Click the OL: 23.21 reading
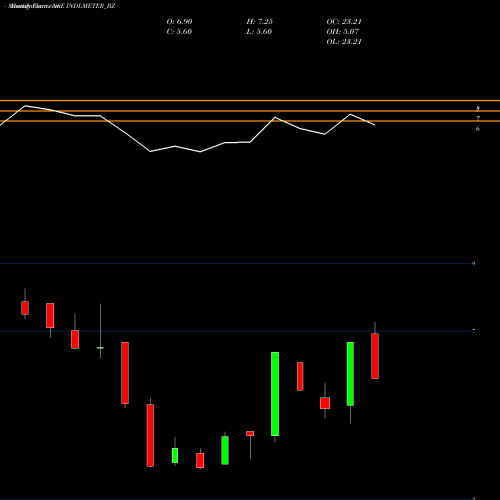500x500 pixels. pos(344,42)
